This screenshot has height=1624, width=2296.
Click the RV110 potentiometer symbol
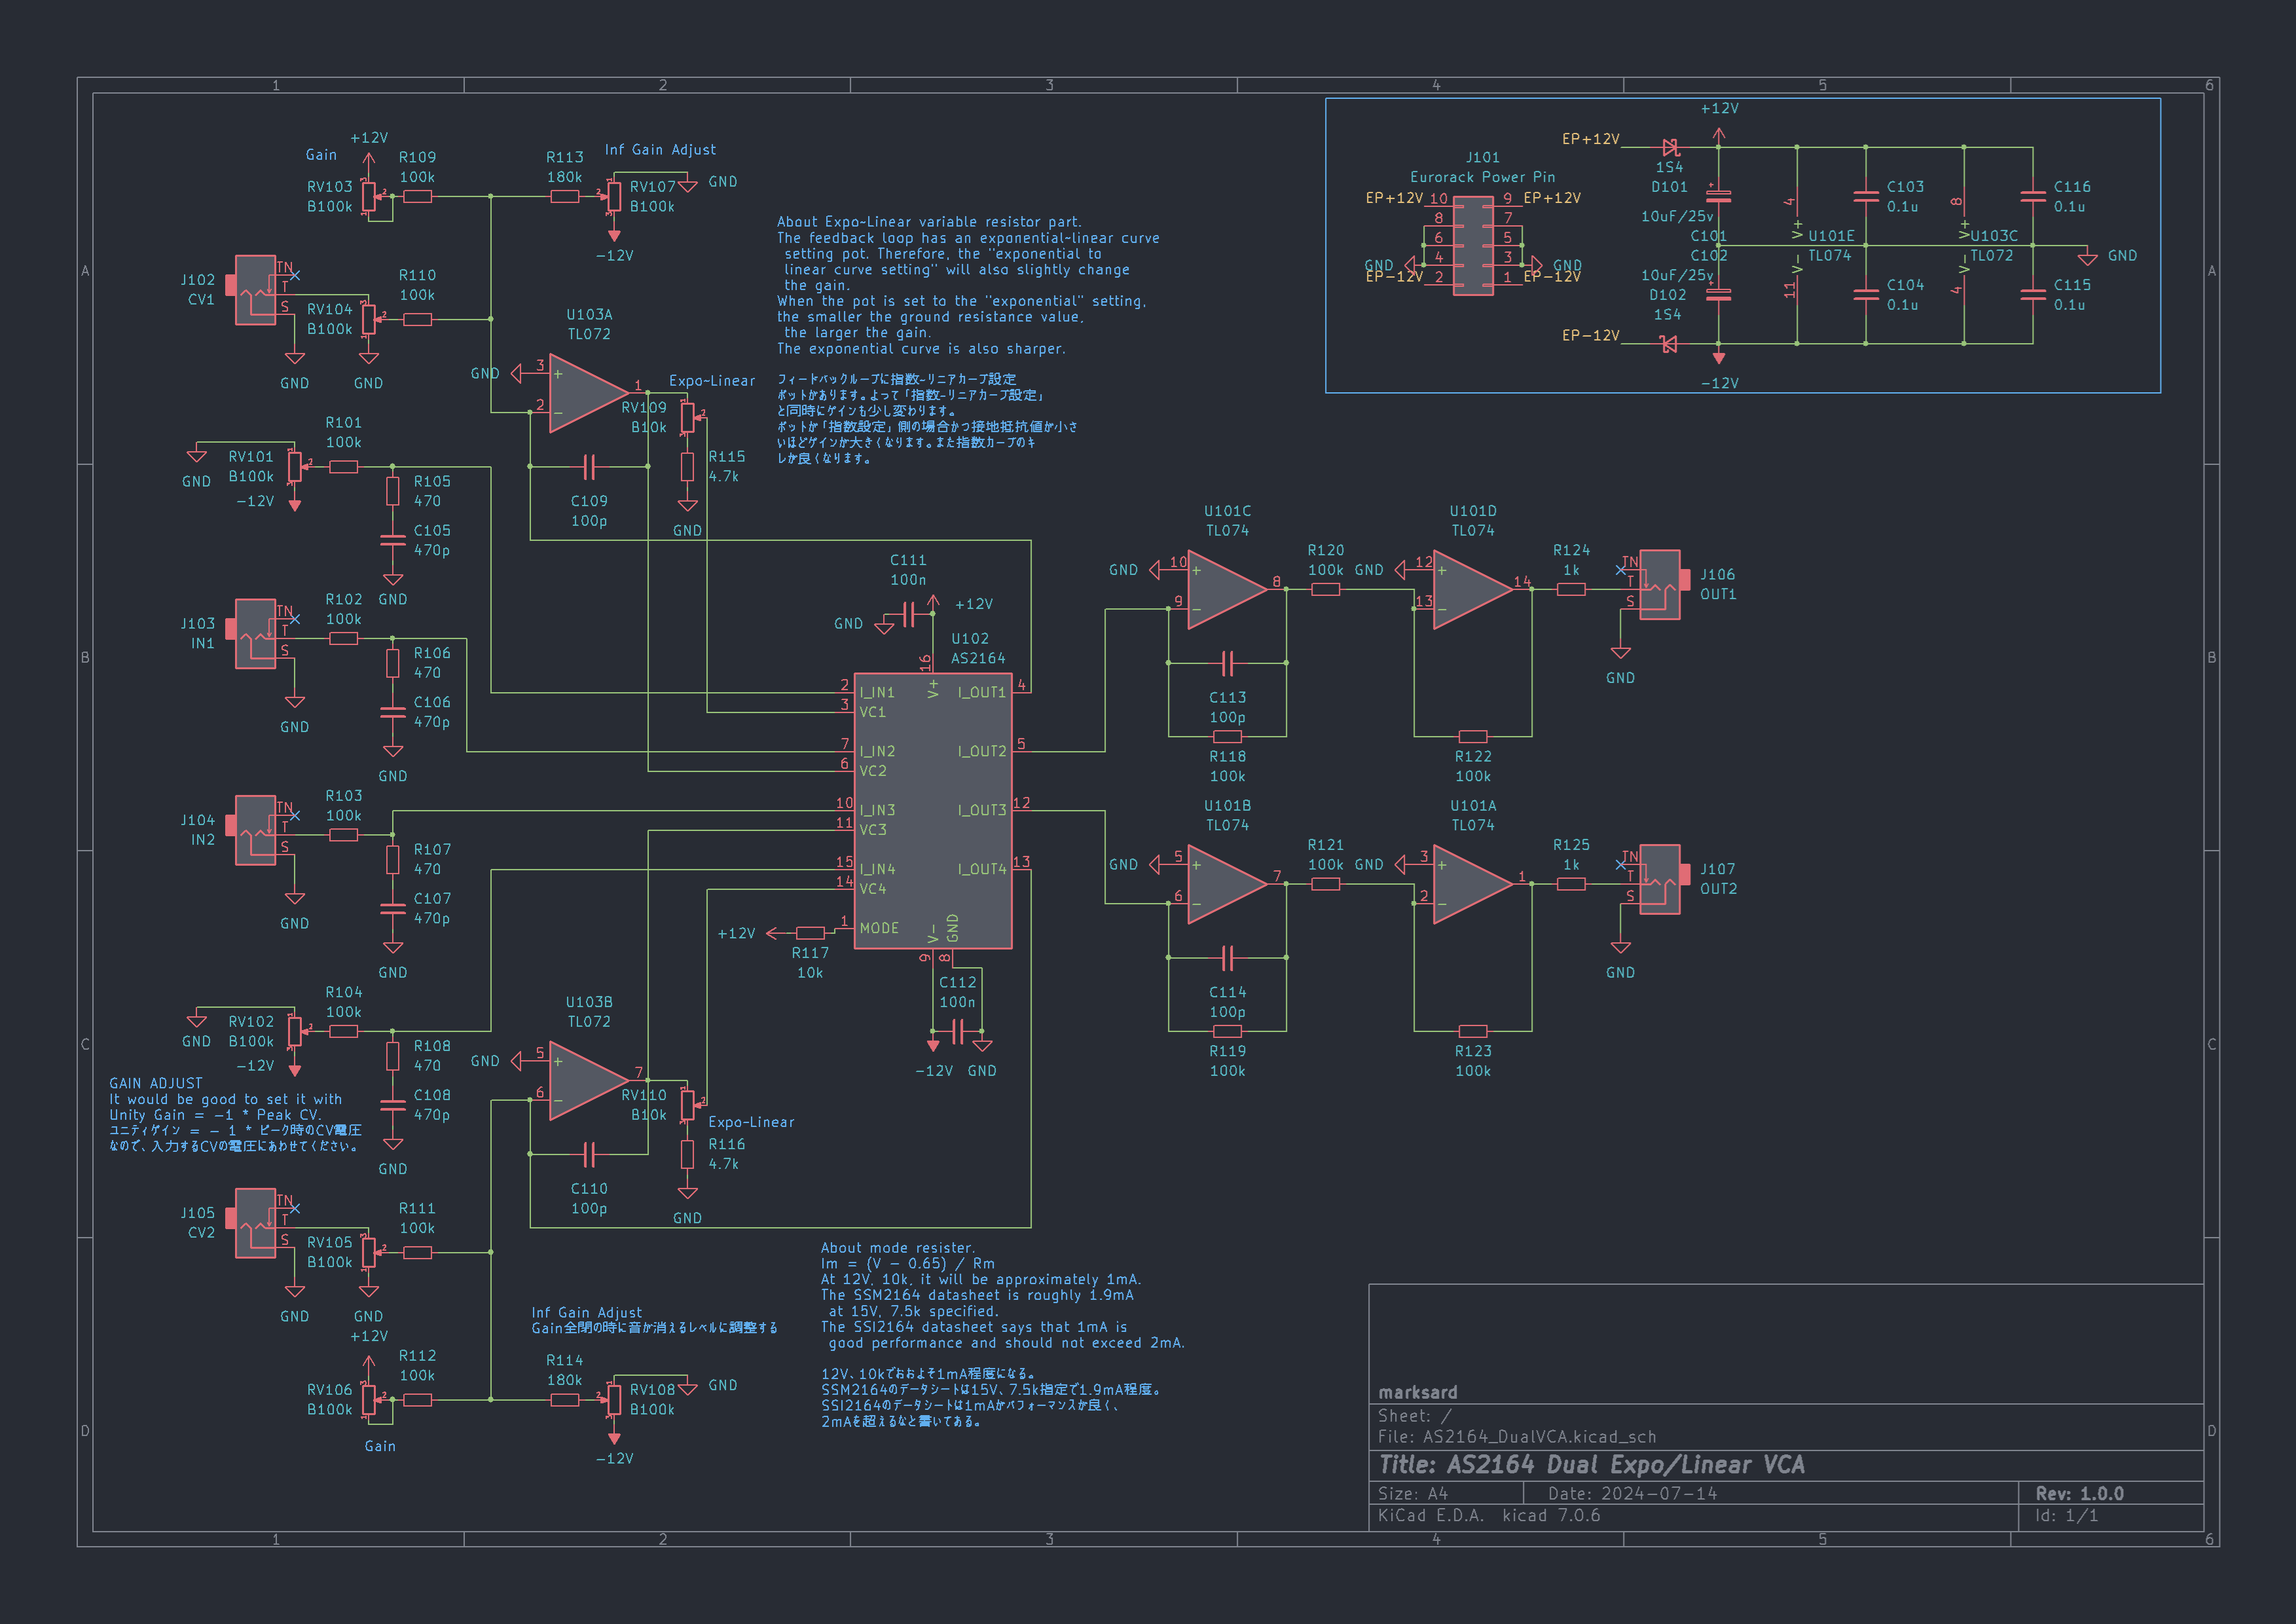(689, 1105)
